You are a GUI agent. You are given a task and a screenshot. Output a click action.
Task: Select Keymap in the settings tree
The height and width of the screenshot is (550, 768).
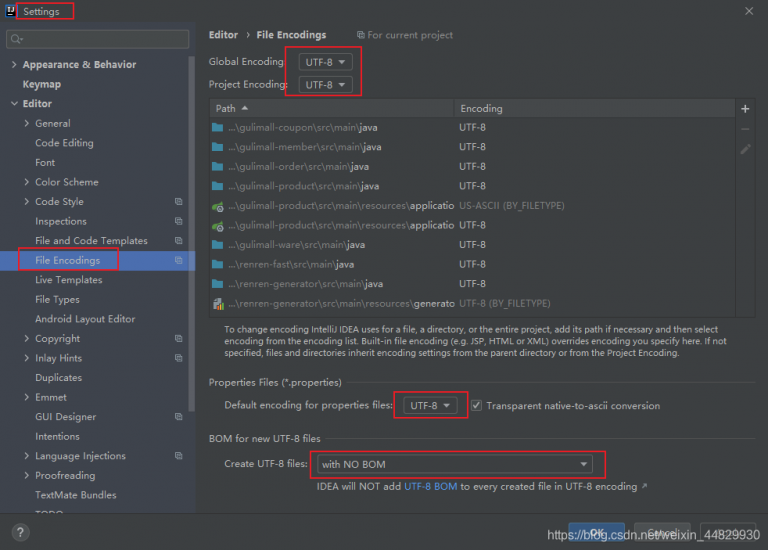pos(42,84)
